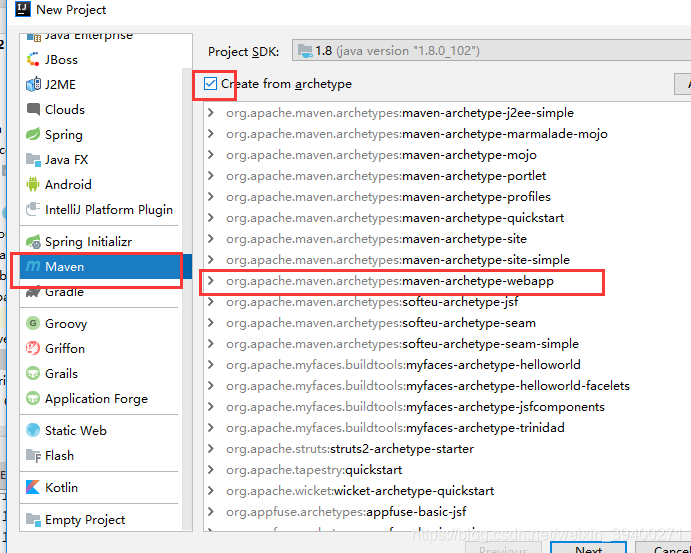Expand softeu-archetype-jsf entry

click(211, 301)
